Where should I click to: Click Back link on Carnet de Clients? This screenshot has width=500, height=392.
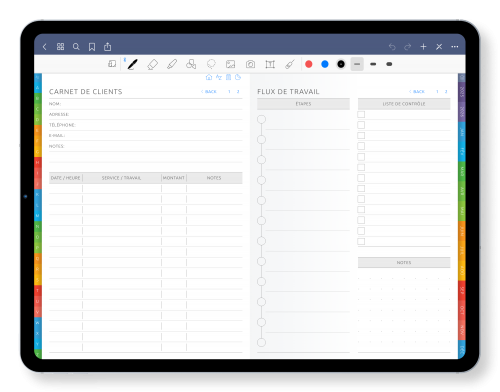(x=209, y=92)
